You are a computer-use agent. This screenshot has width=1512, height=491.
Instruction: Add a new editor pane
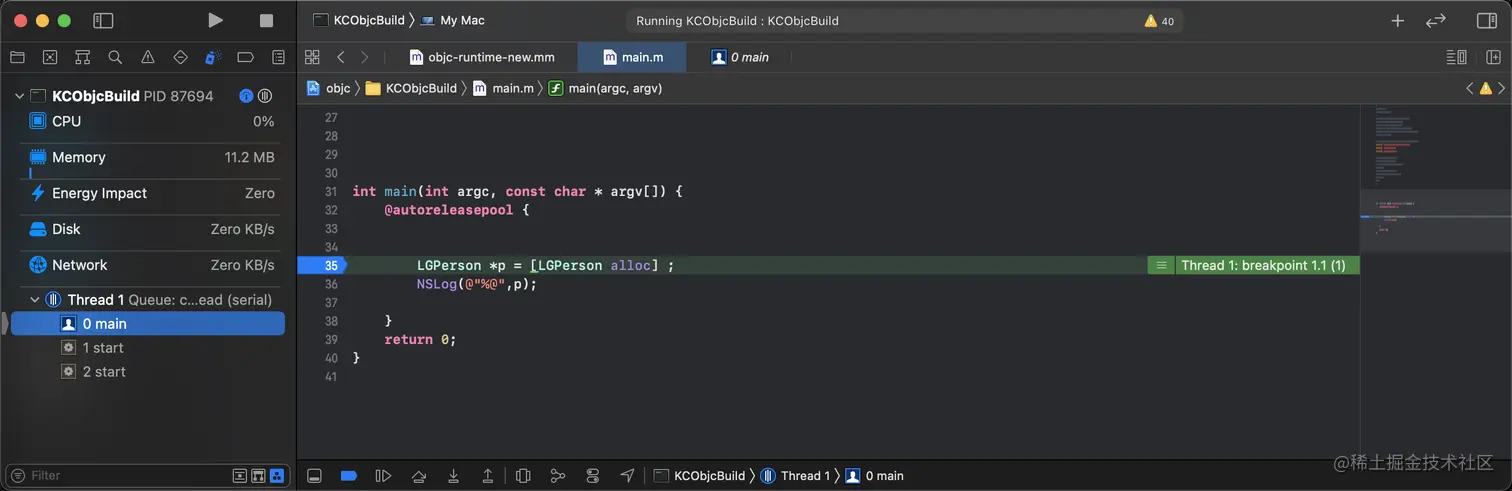(x=1493, y=57)
